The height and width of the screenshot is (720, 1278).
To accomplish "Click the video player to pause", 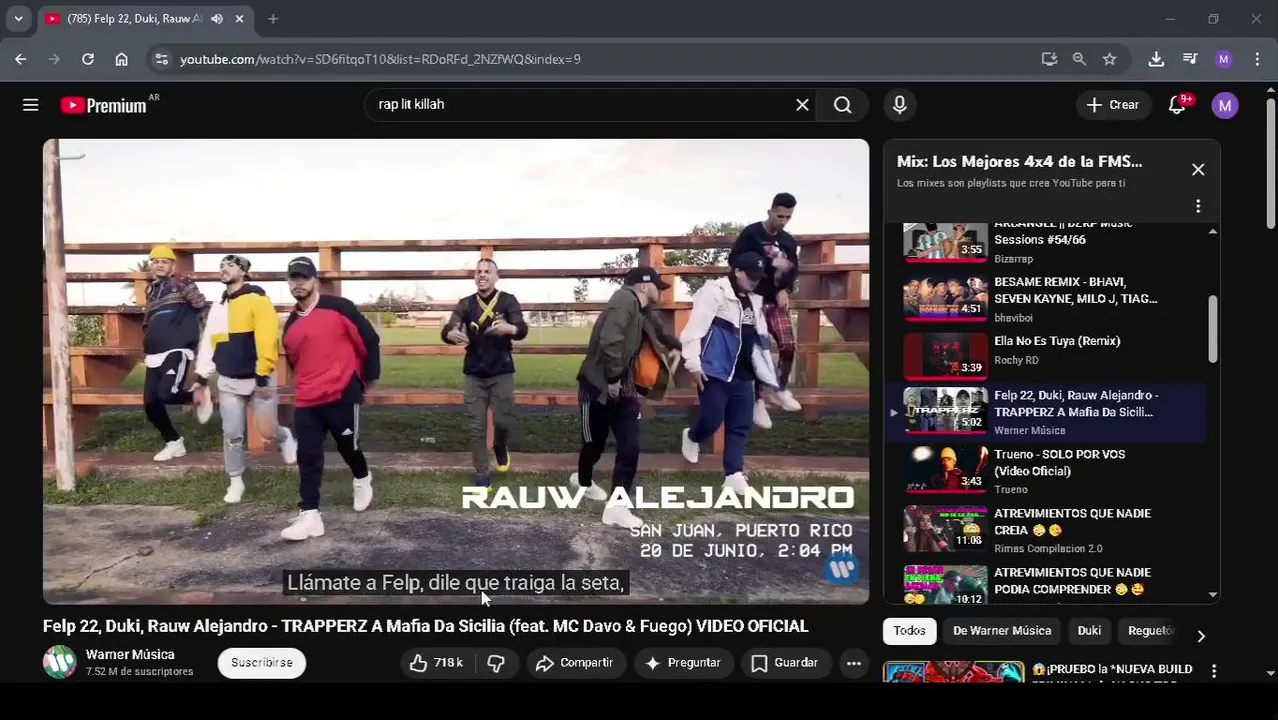I will pyautogui.click(x=456, y=371).
